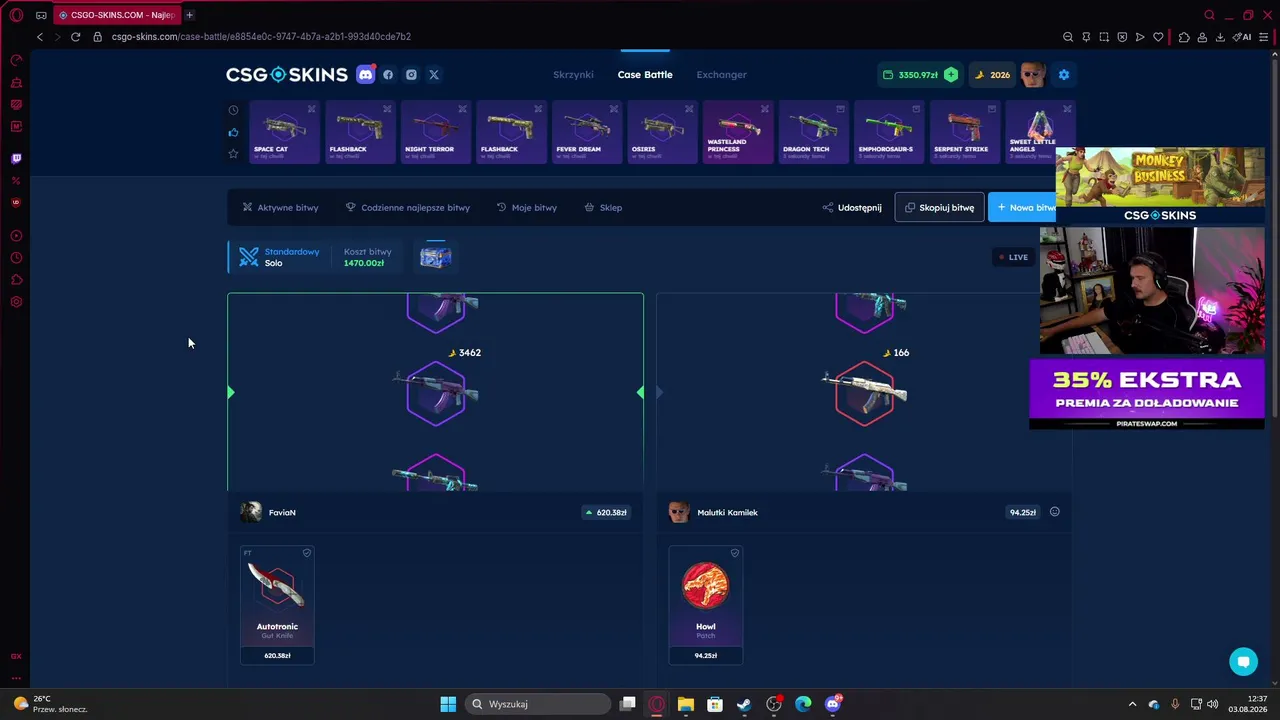1280x720 pixels.
Task: Click the battle case box icon
Action: [435, 257]
